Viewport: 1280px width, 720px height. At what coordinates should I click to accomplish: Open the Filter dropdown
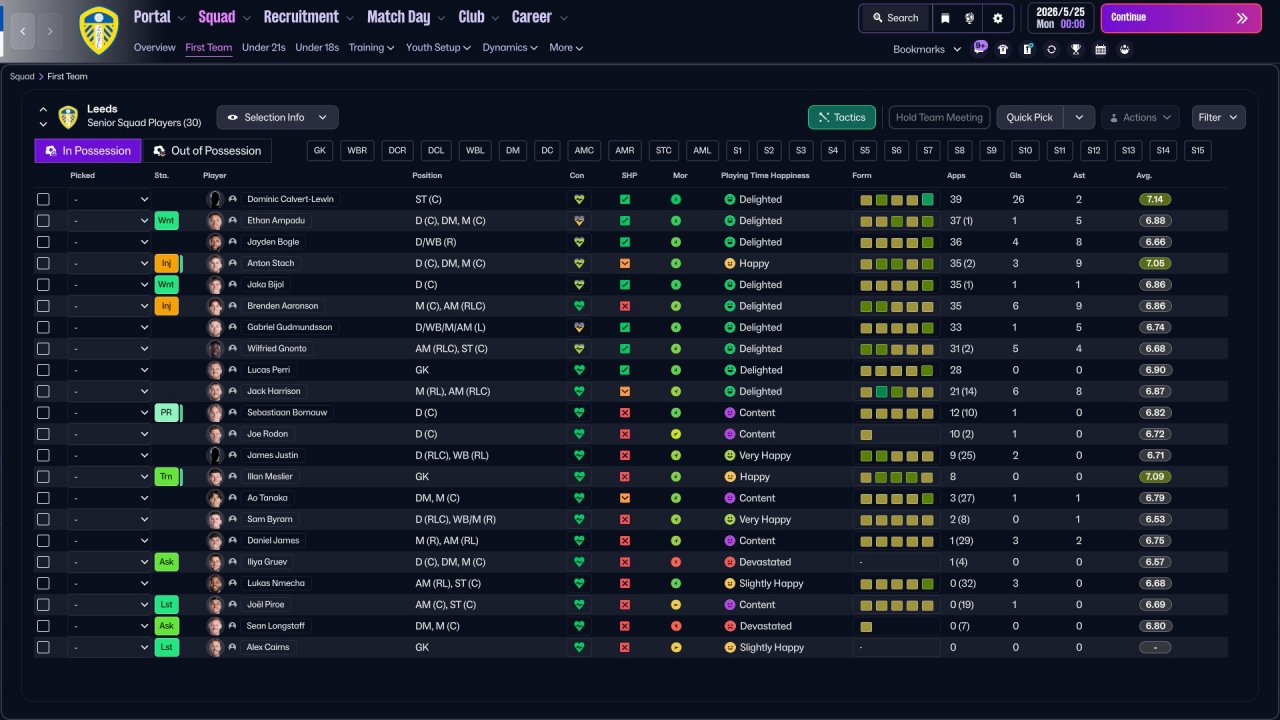click(x=1218, y=117)
